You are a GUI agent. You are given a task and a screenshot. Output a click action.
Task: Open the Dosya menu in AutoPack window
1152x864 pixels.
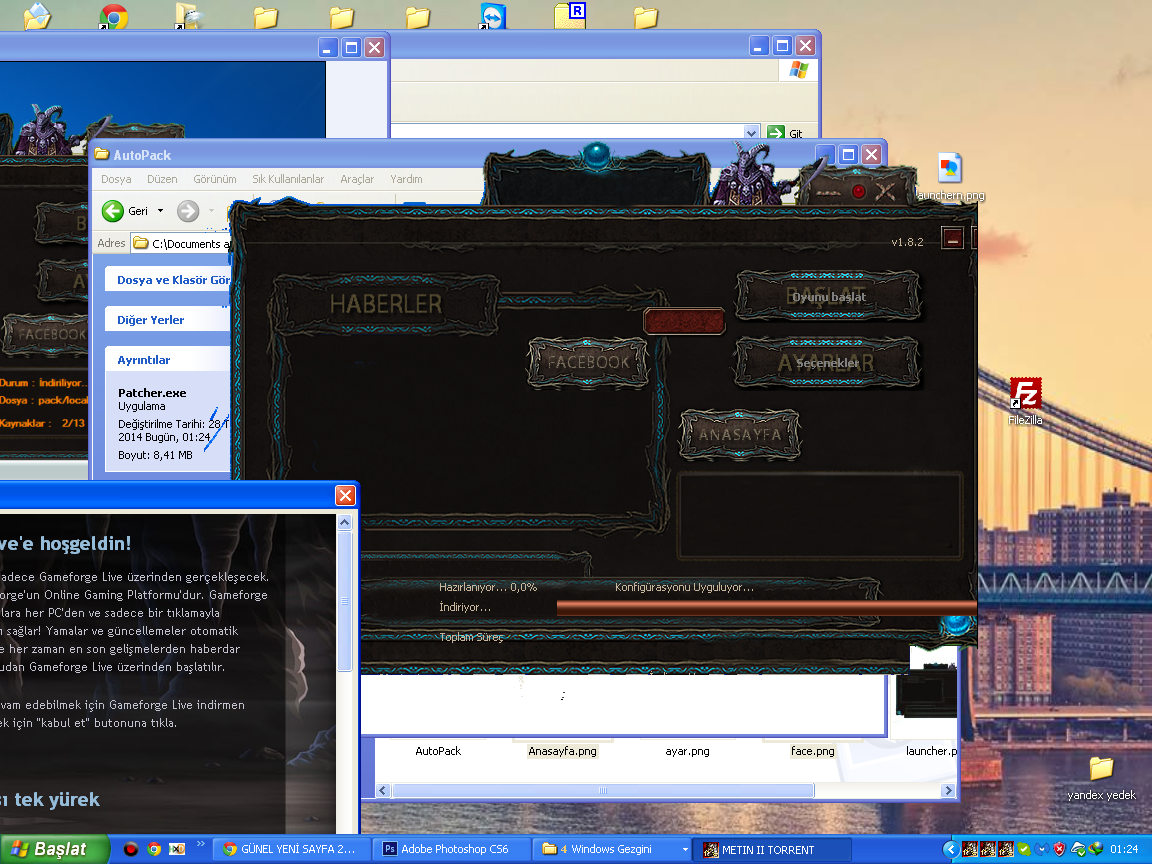(116, 179)
